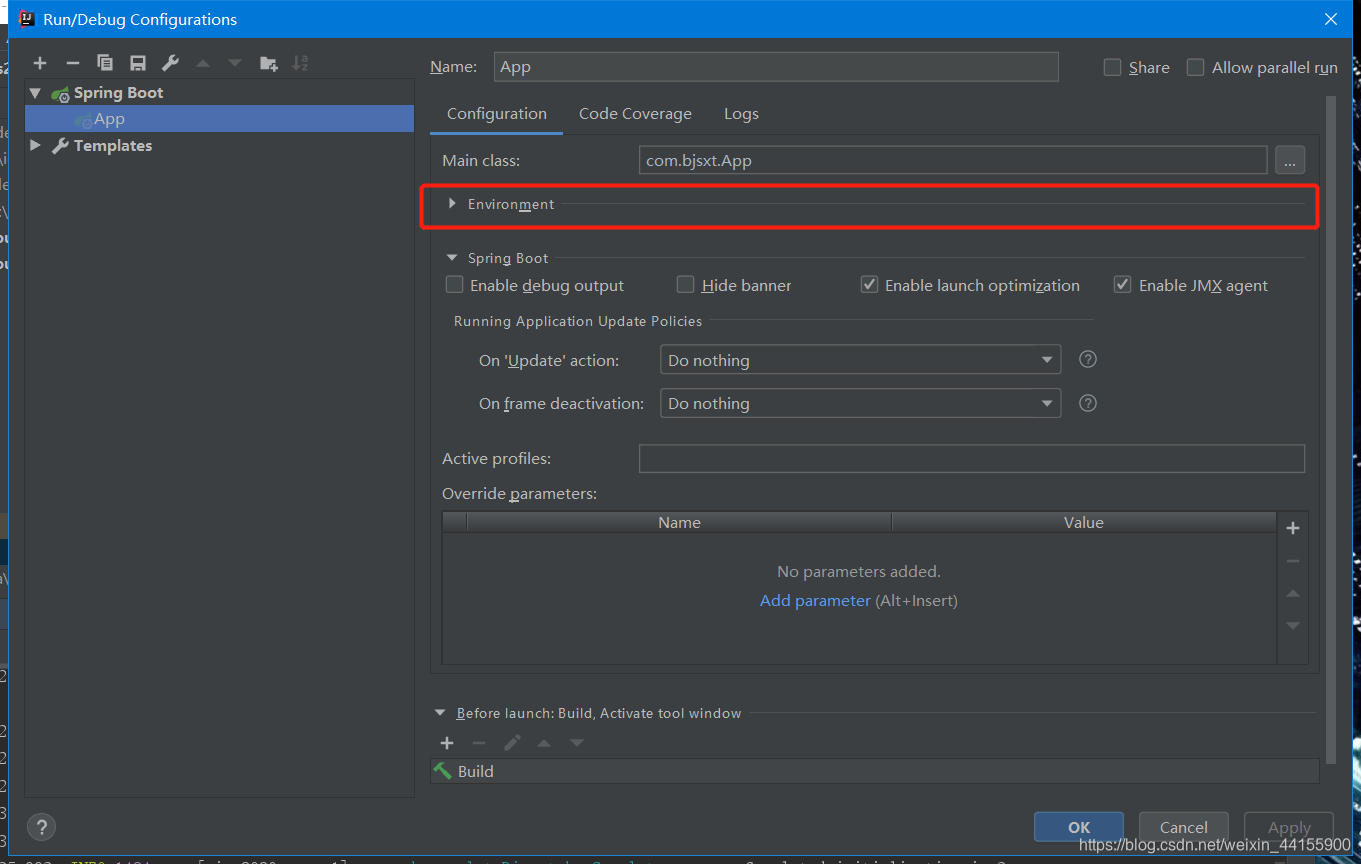
Task: Create new folder for configurations
Action: tap(268, 63)
